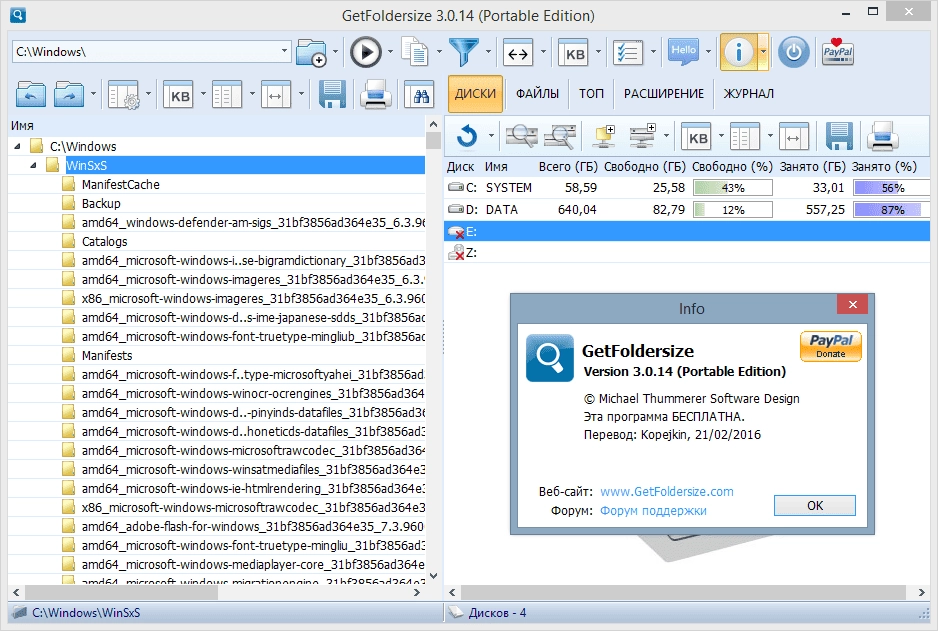938x631 pixels.
Task: Start the scan with the play button
Action: point(366,53)
